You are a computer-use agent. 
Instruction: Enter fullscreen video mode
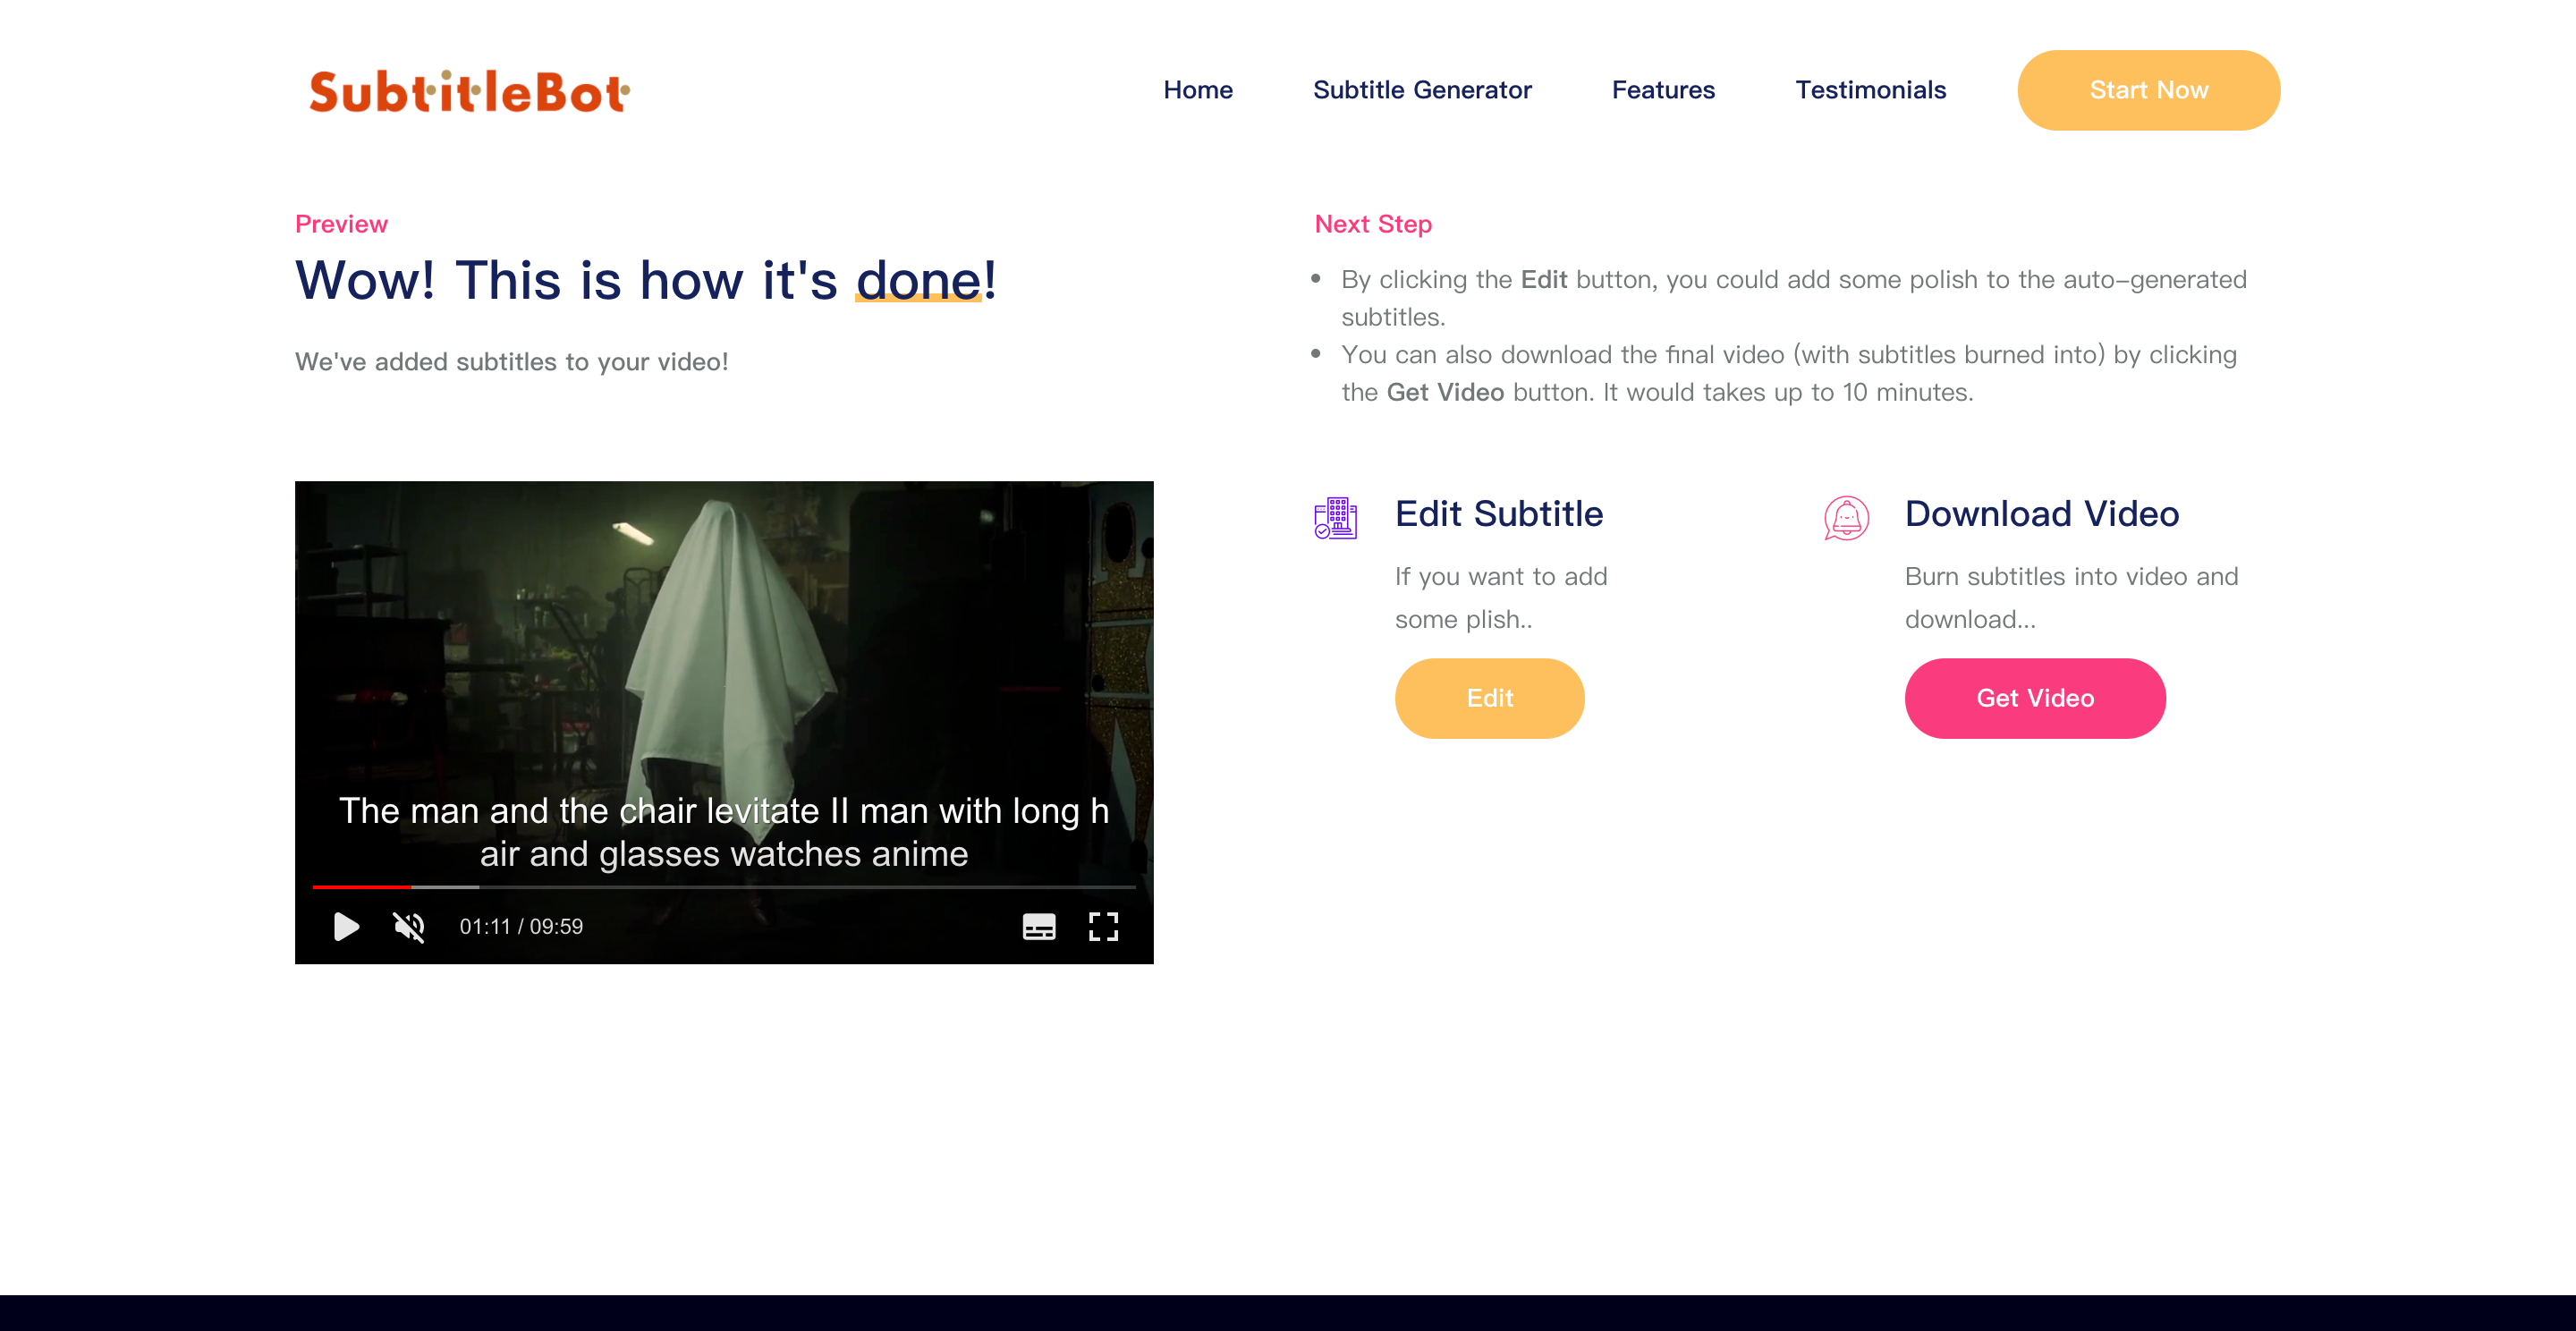point(1102,926)
